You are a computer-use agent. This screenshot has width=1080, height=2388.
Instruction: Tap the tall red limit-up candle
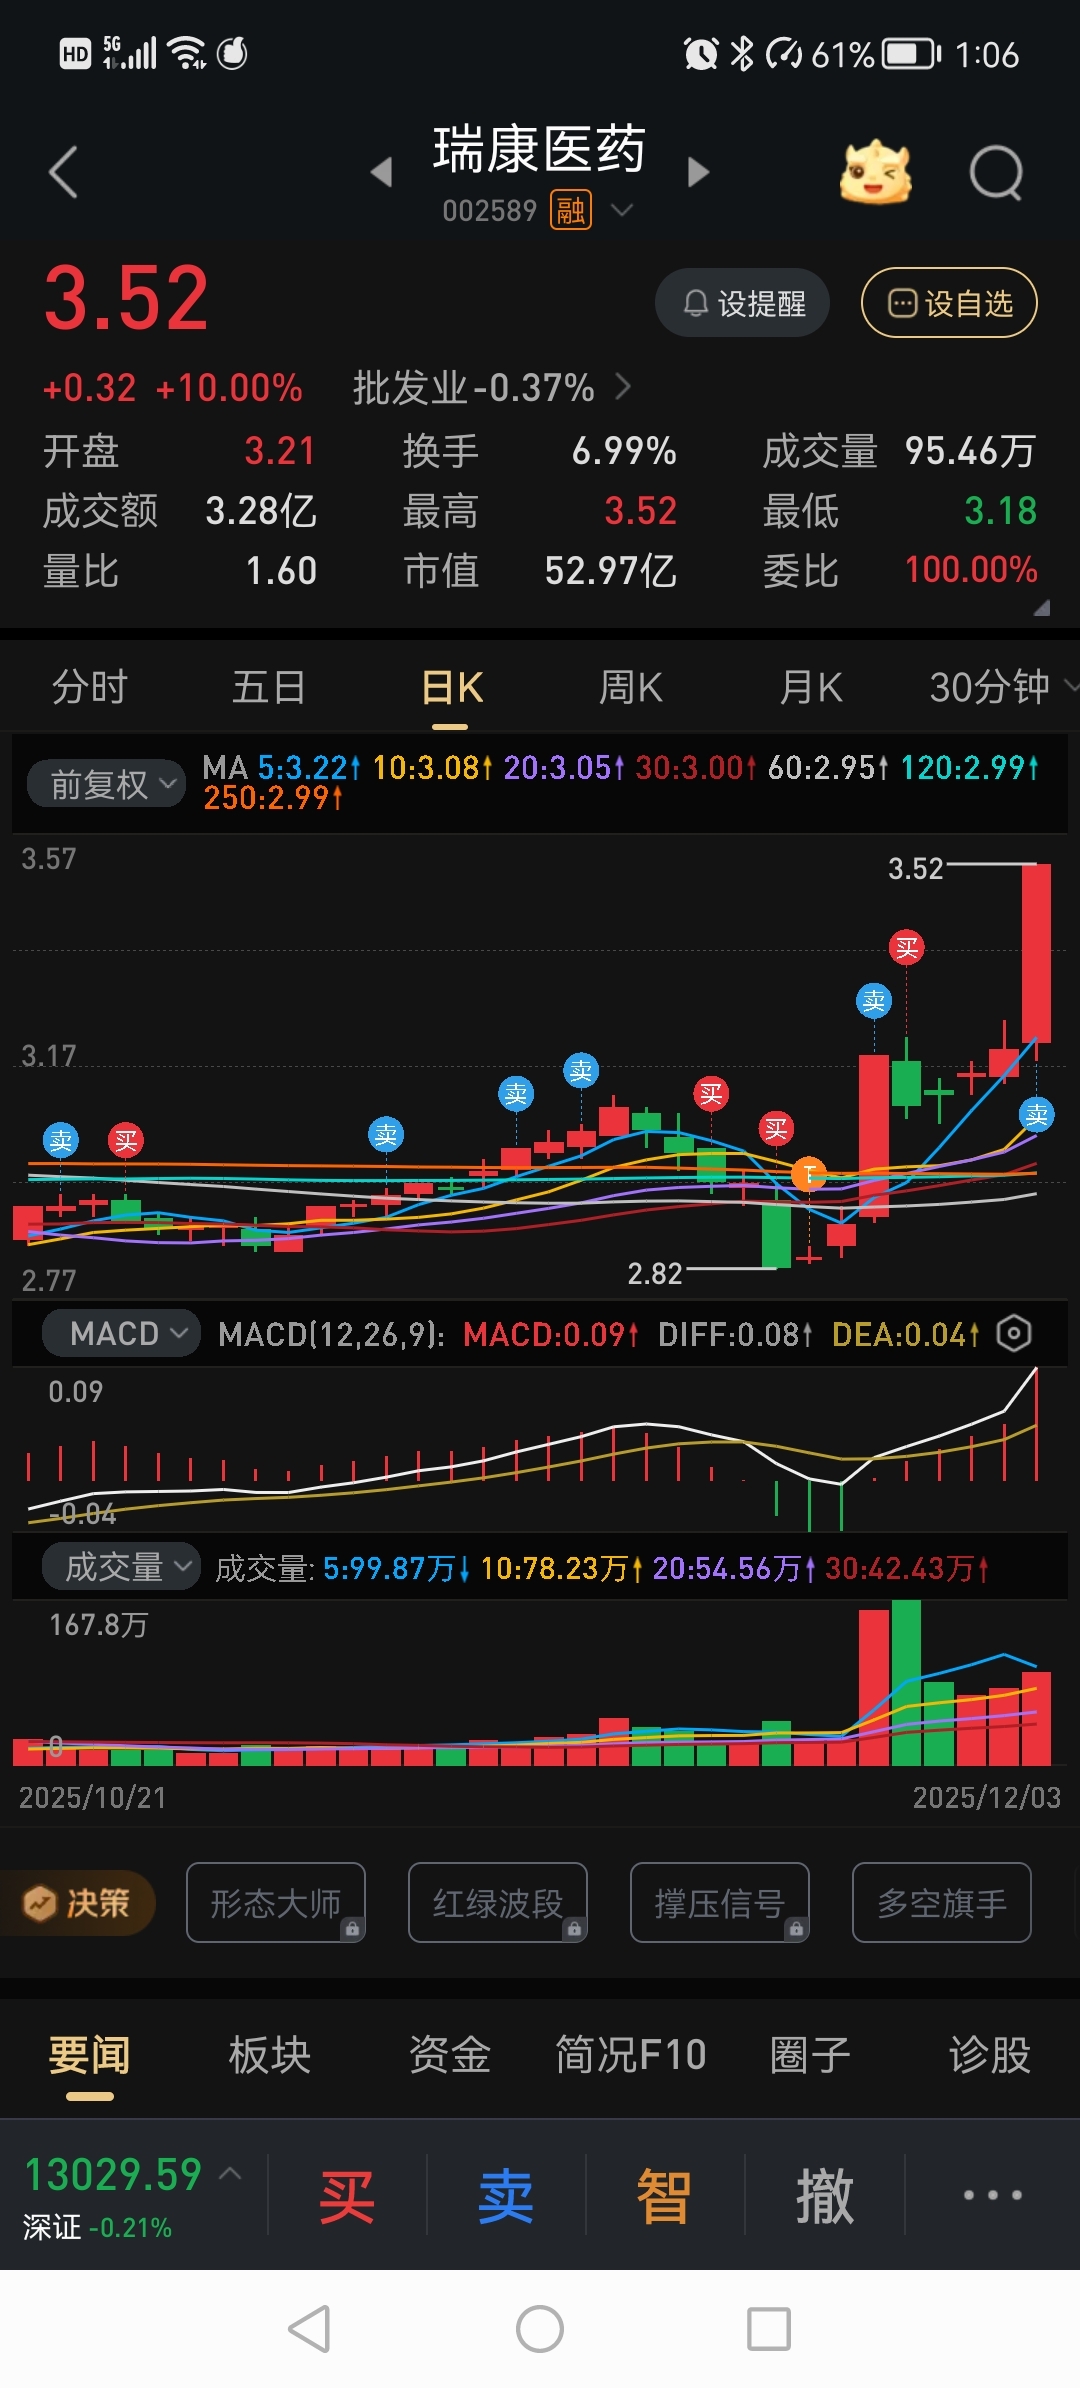[x=1036, y=953]
